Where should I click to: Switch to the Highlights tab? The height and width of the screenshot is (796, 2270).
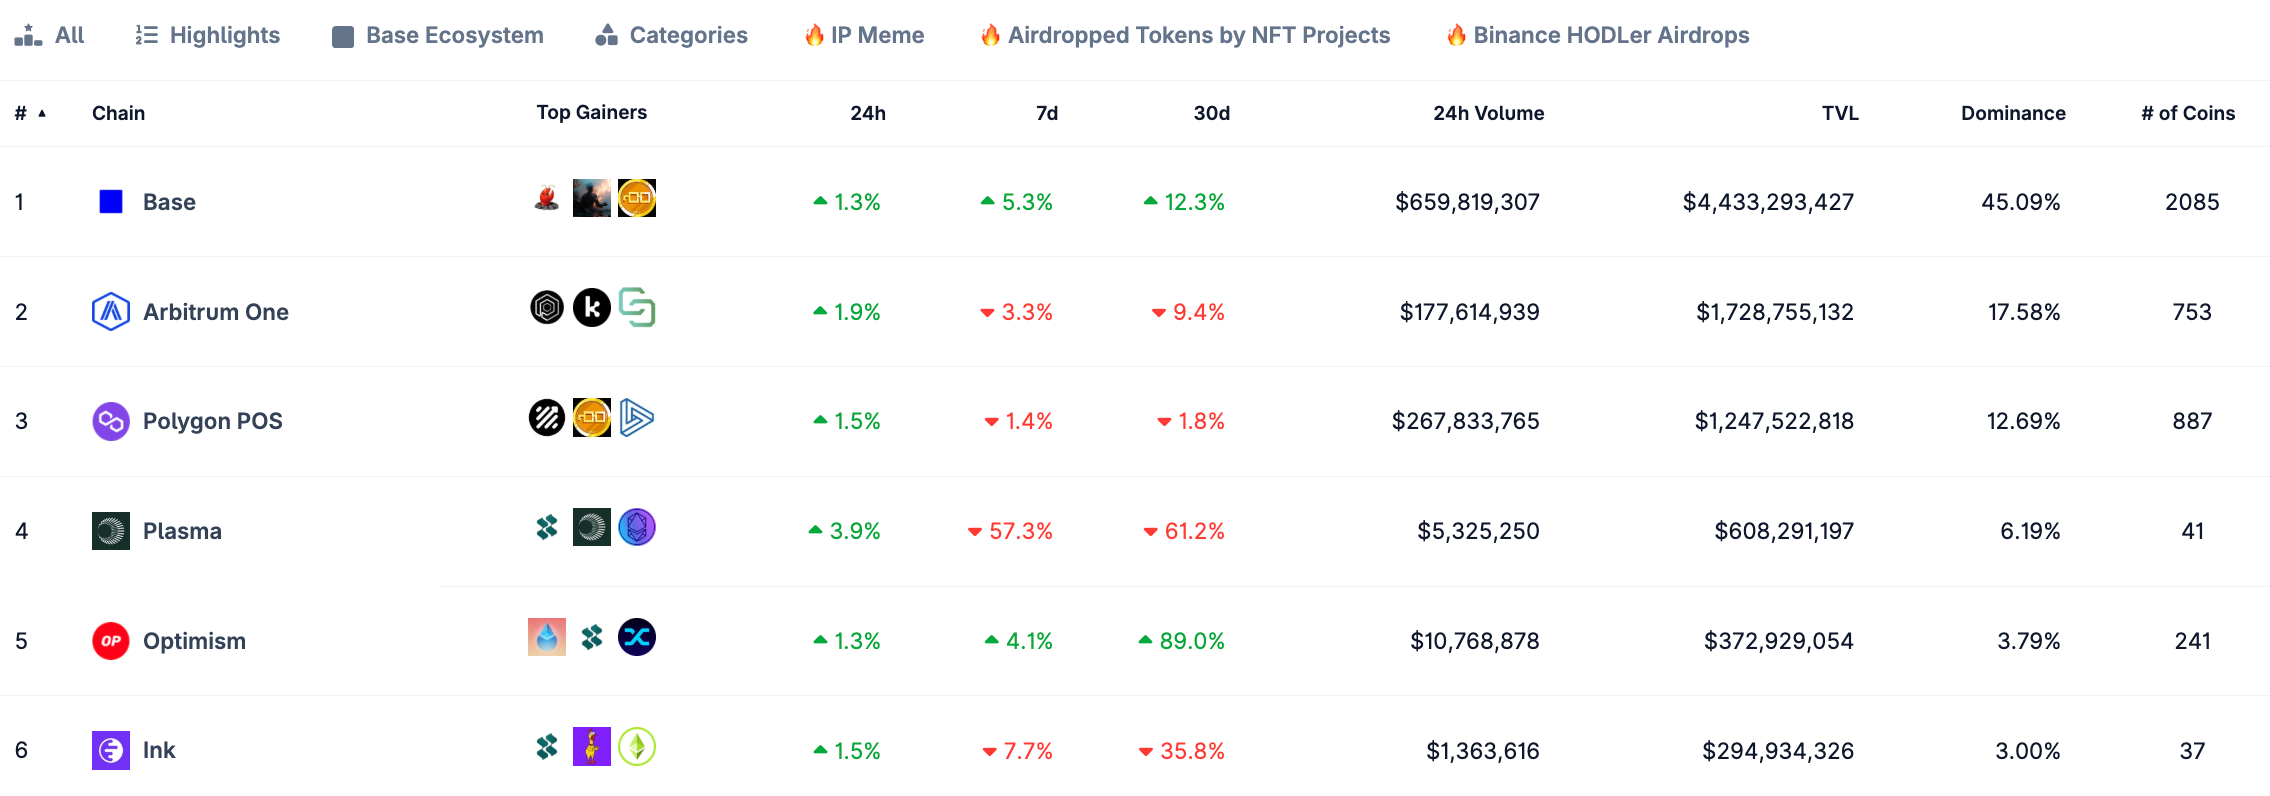(x=208, y=36)
